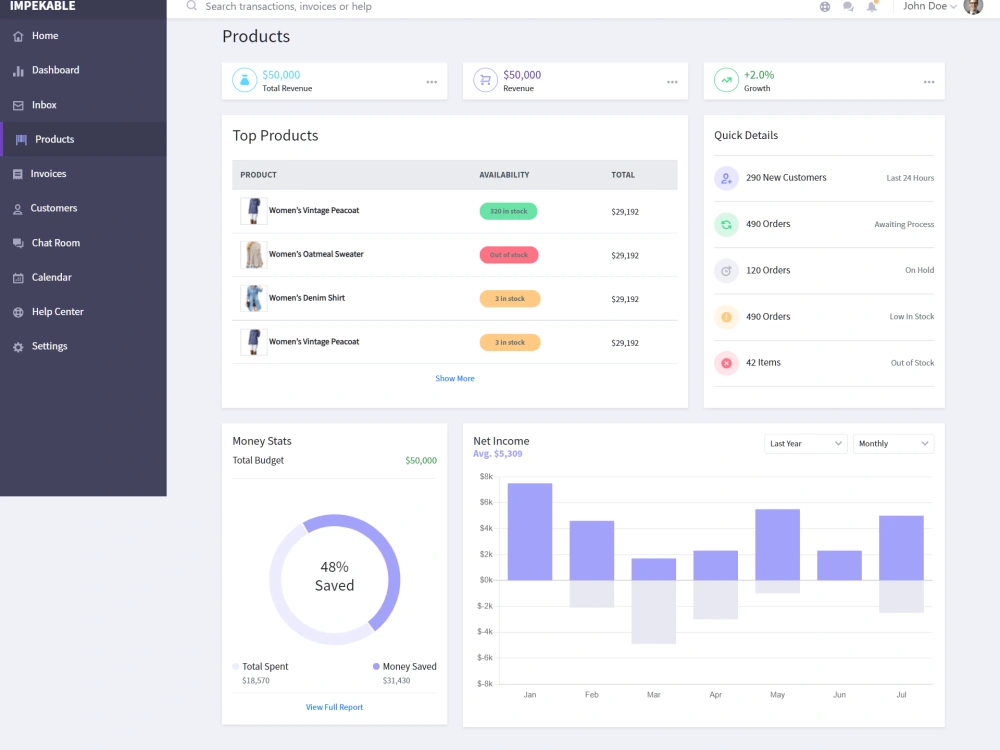Open more options on Total Revenue card
The height and width of the screenshot is (750, 1000).
click(x=432, y=82)
